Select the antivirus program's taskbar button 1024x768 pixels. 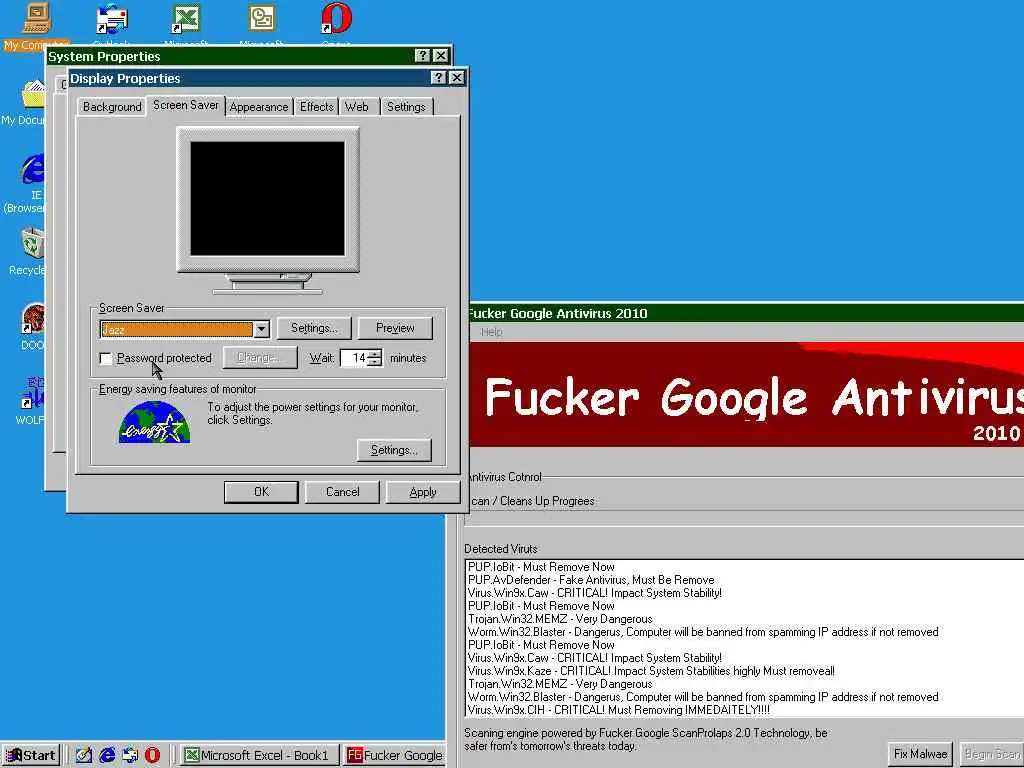394,755
